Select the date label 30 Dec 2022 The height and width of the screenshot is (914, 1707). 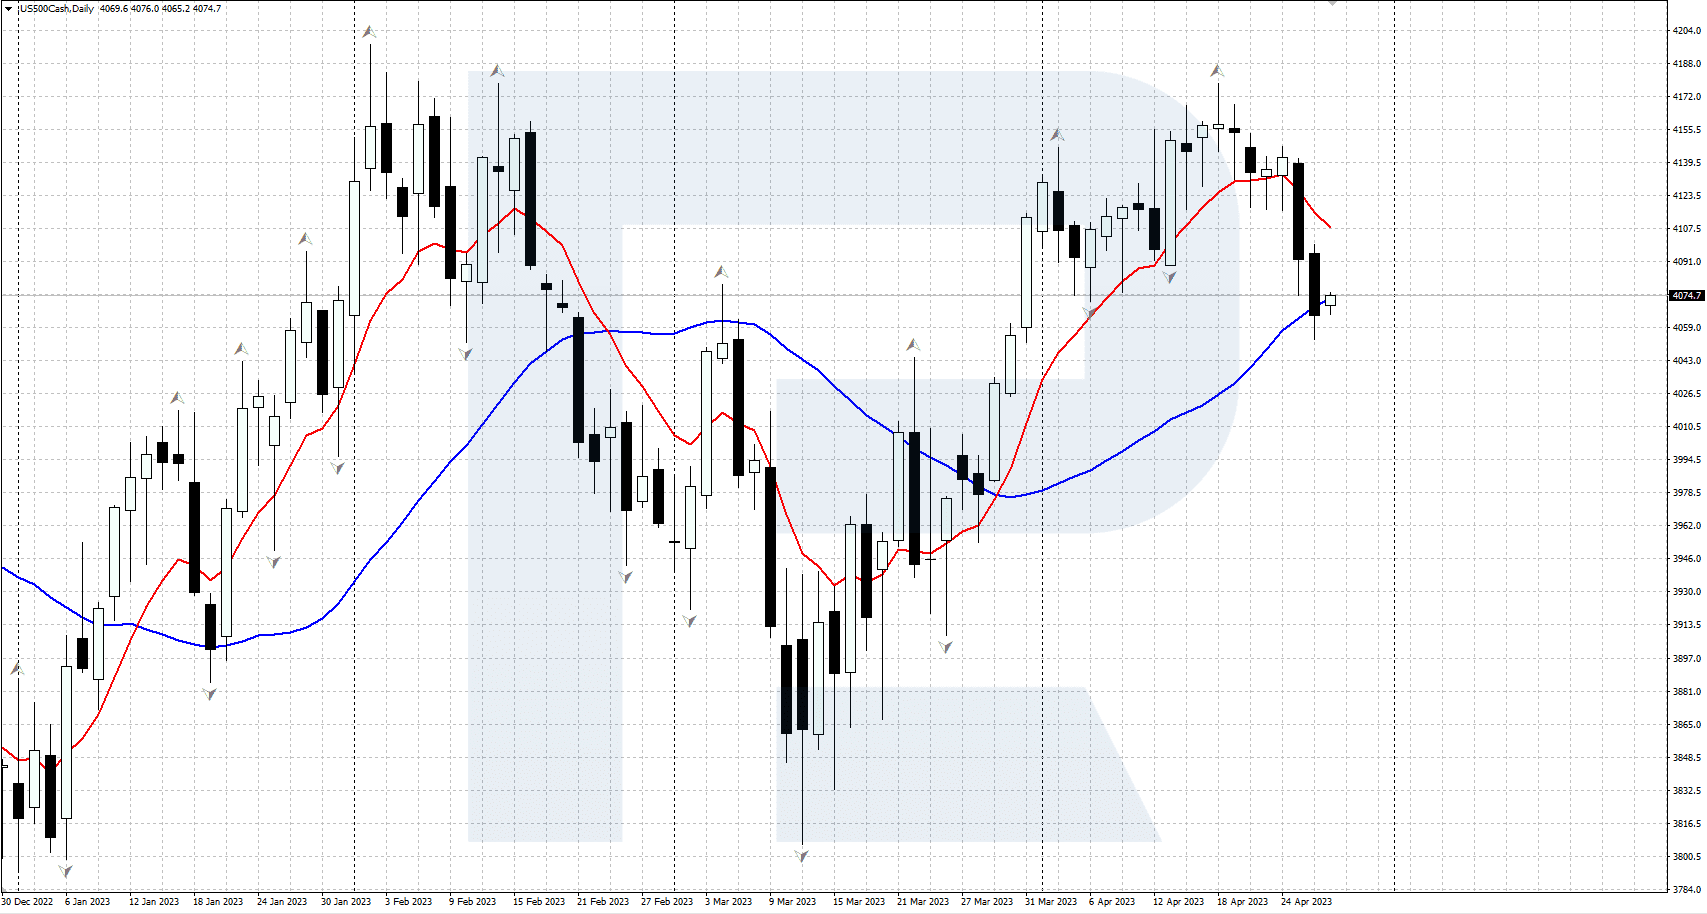click(x=28, y=901)
